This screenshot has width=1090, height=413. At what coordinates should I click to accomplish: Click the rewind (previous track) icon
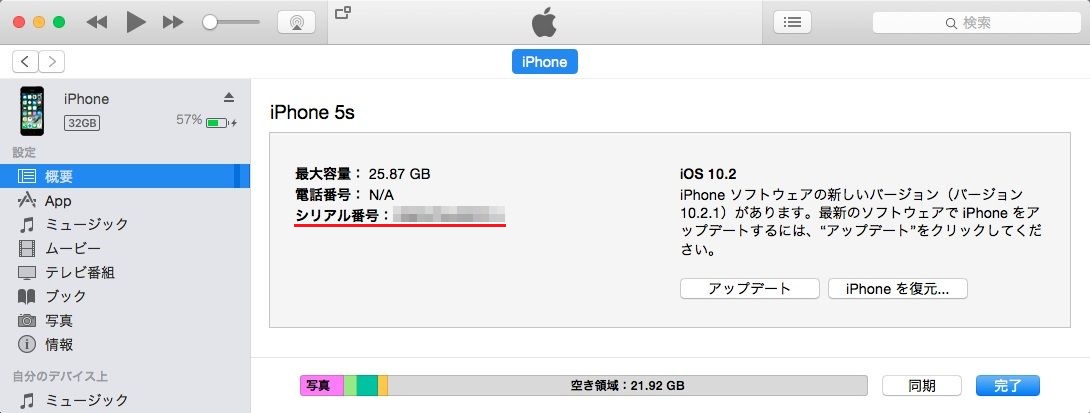[97, 22]
